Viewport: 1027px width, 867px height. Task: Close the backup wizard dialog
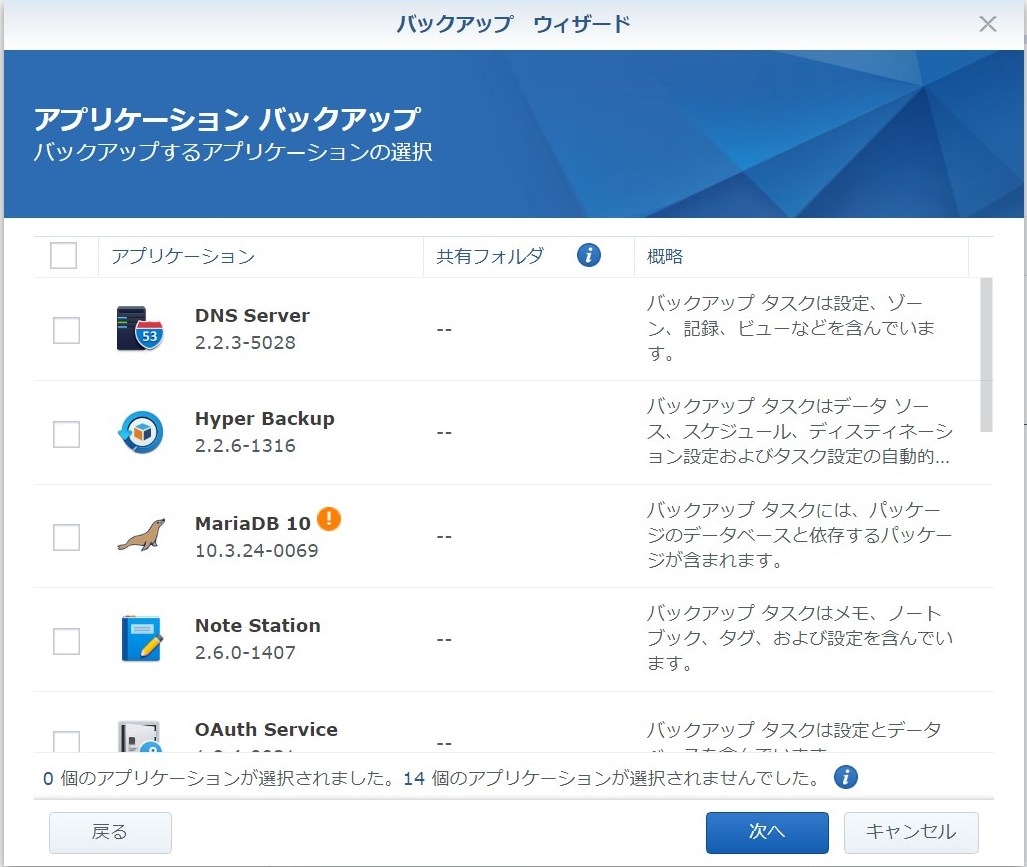coord(988,24)
